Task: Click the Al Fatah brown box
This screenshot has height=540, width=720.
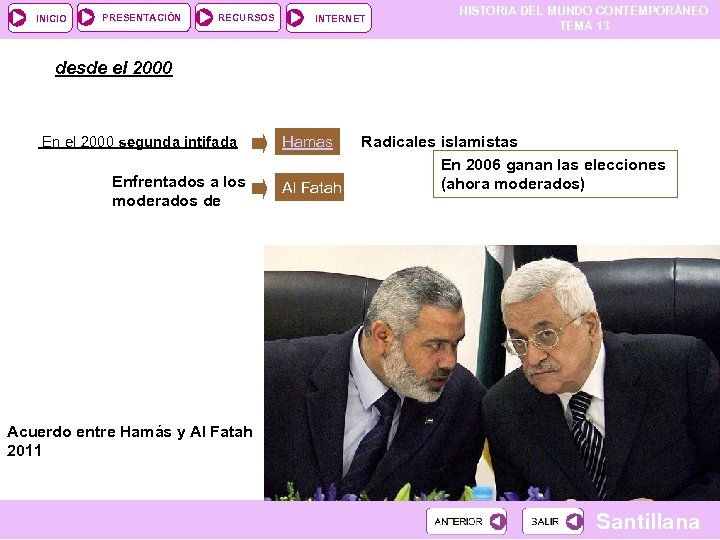Action: (x=309, y=187)
